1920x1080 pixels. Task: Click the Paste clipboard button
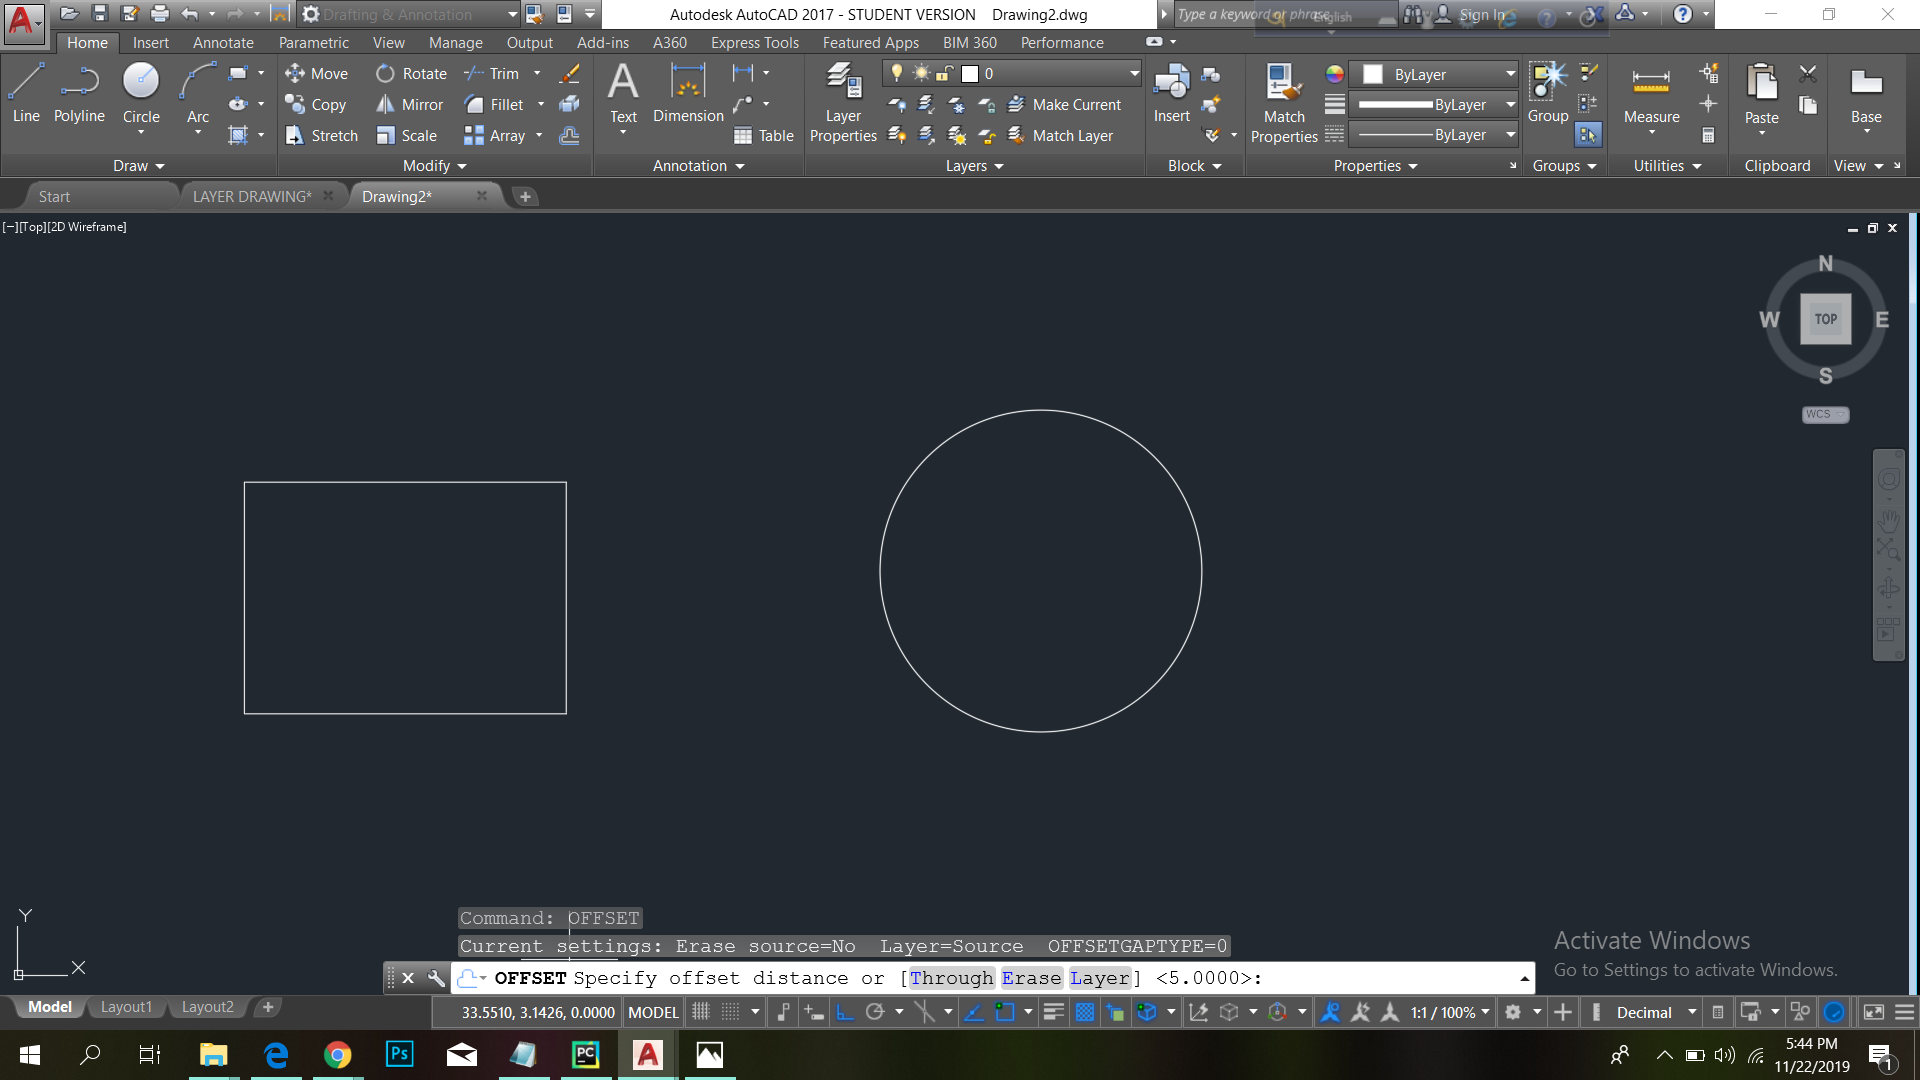[x=1761, y=92]
